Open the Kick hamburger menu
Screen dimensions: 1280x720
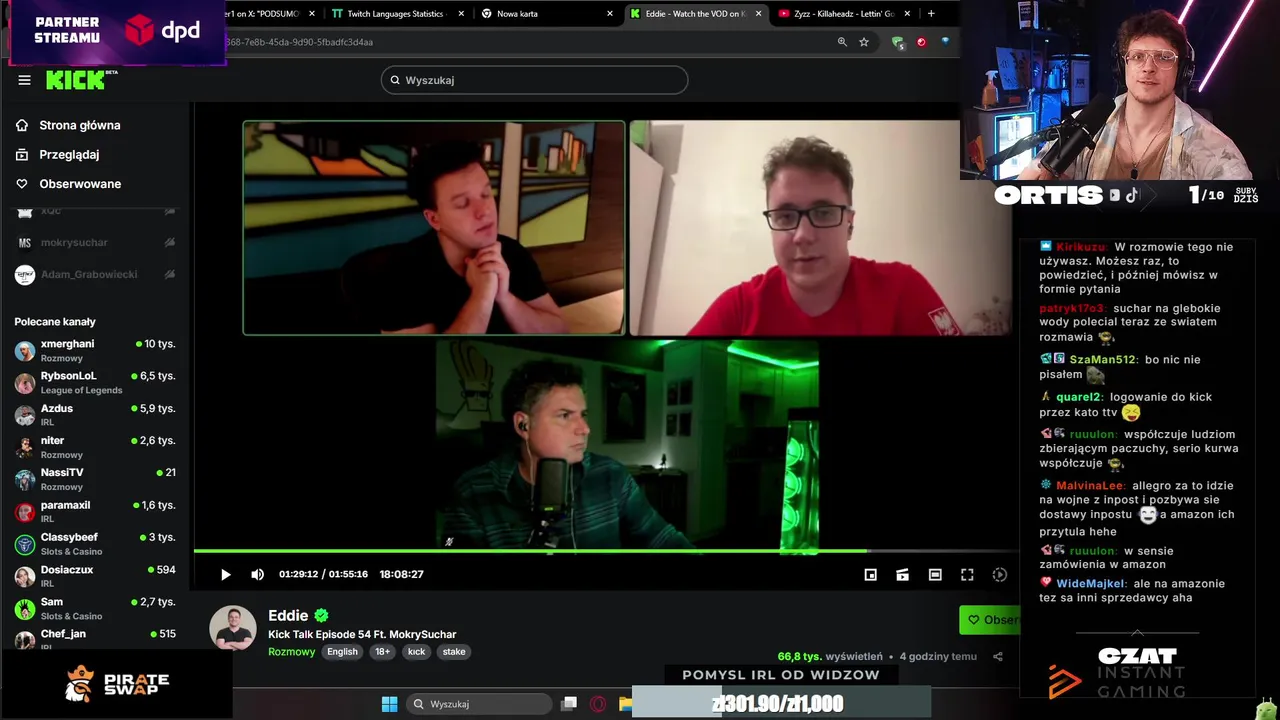coord(24,80)
